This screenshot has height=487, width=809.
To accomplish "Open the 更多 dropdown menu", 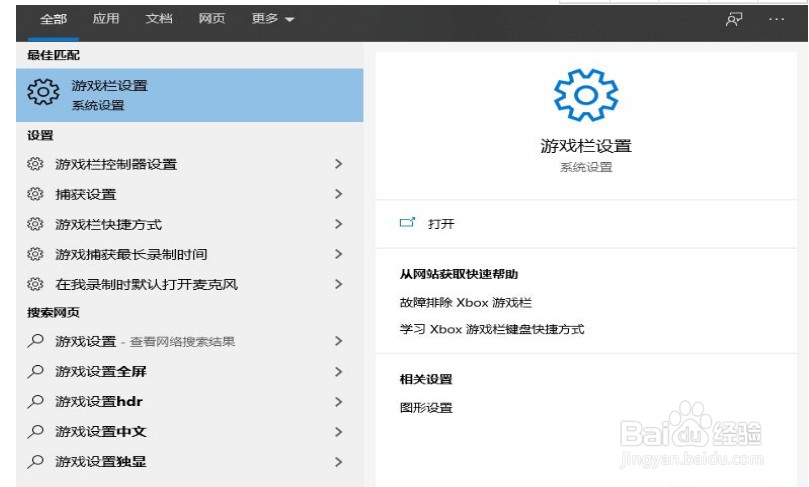I will click(272, 19).
